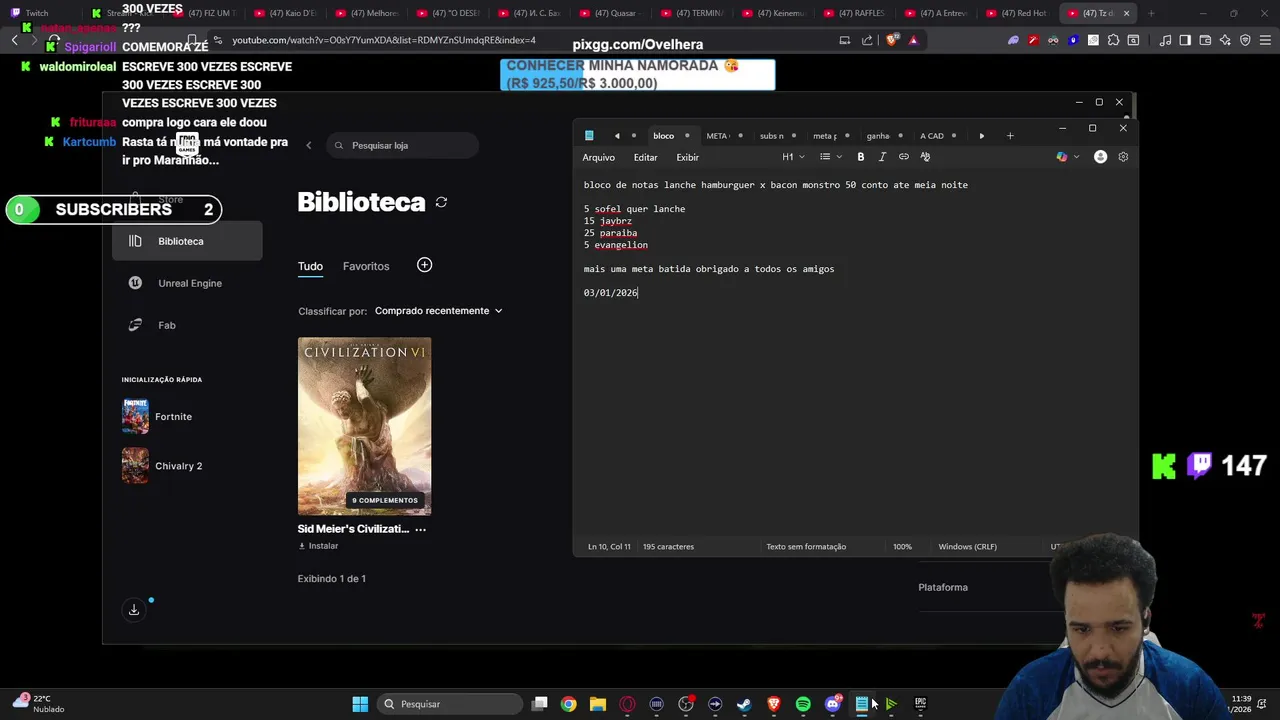This screenshot has height=720, width=1280.
Task: Expand the Classificar por dropdown
Action: click(438, 311)
